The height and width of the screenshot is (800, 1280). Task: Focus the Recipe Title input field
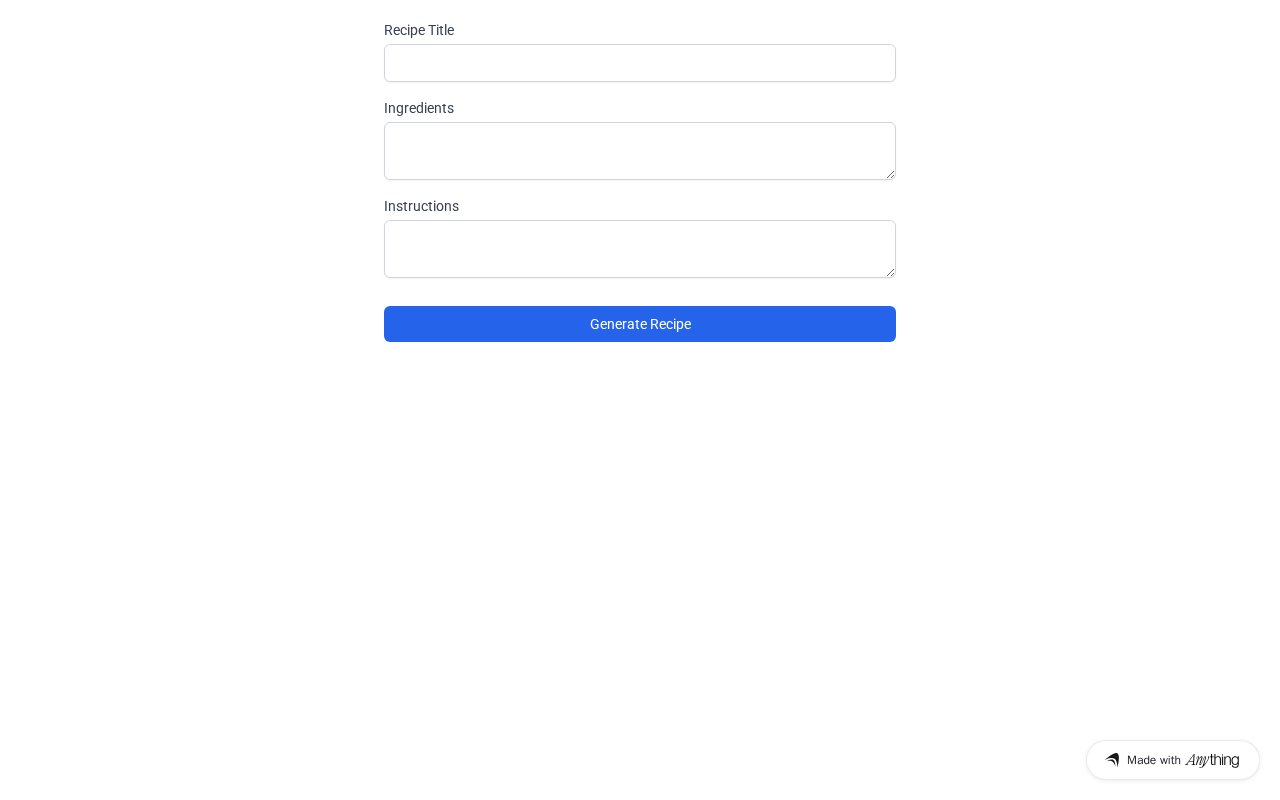click(640, 63)
